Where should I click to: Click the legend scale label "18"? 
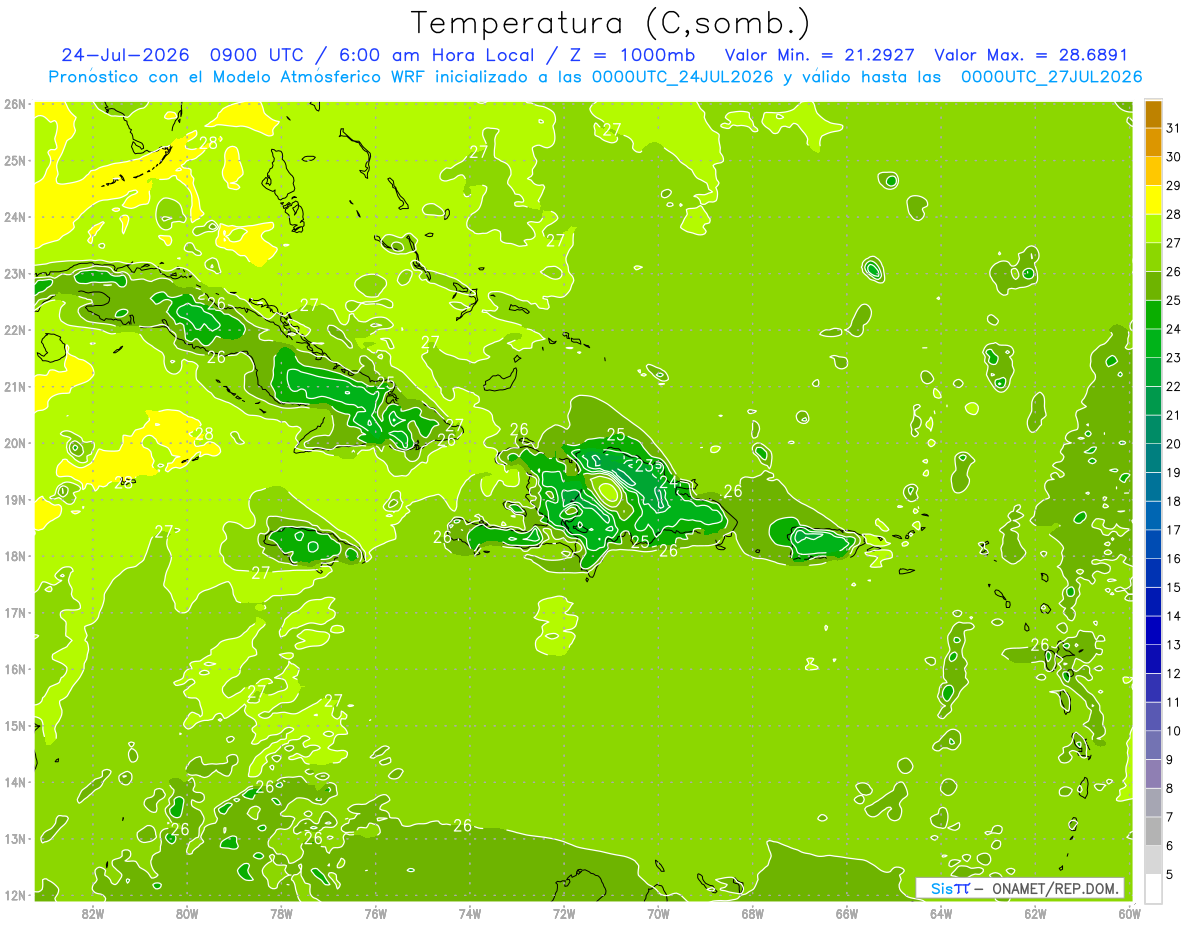[x=1173, y=501]
